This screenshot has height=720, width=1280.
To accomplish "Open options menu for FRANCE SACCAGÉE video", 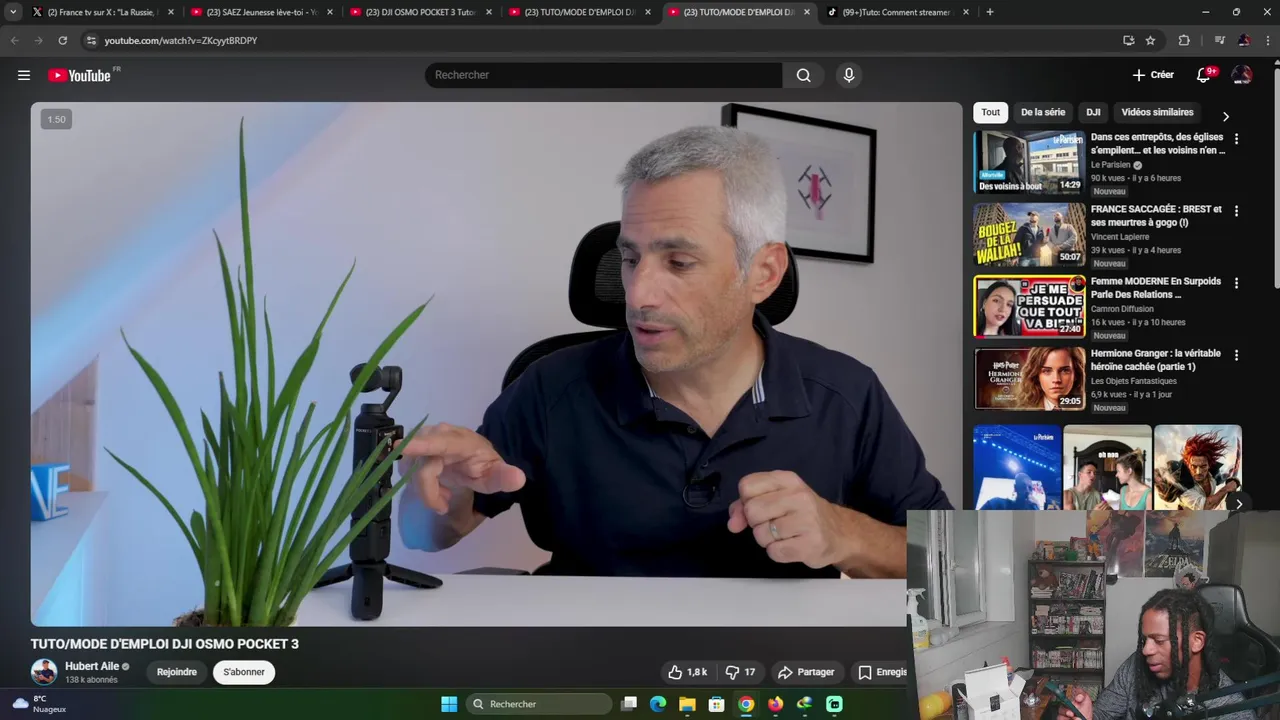I will pyautogui.click(x=1236, y=211).
